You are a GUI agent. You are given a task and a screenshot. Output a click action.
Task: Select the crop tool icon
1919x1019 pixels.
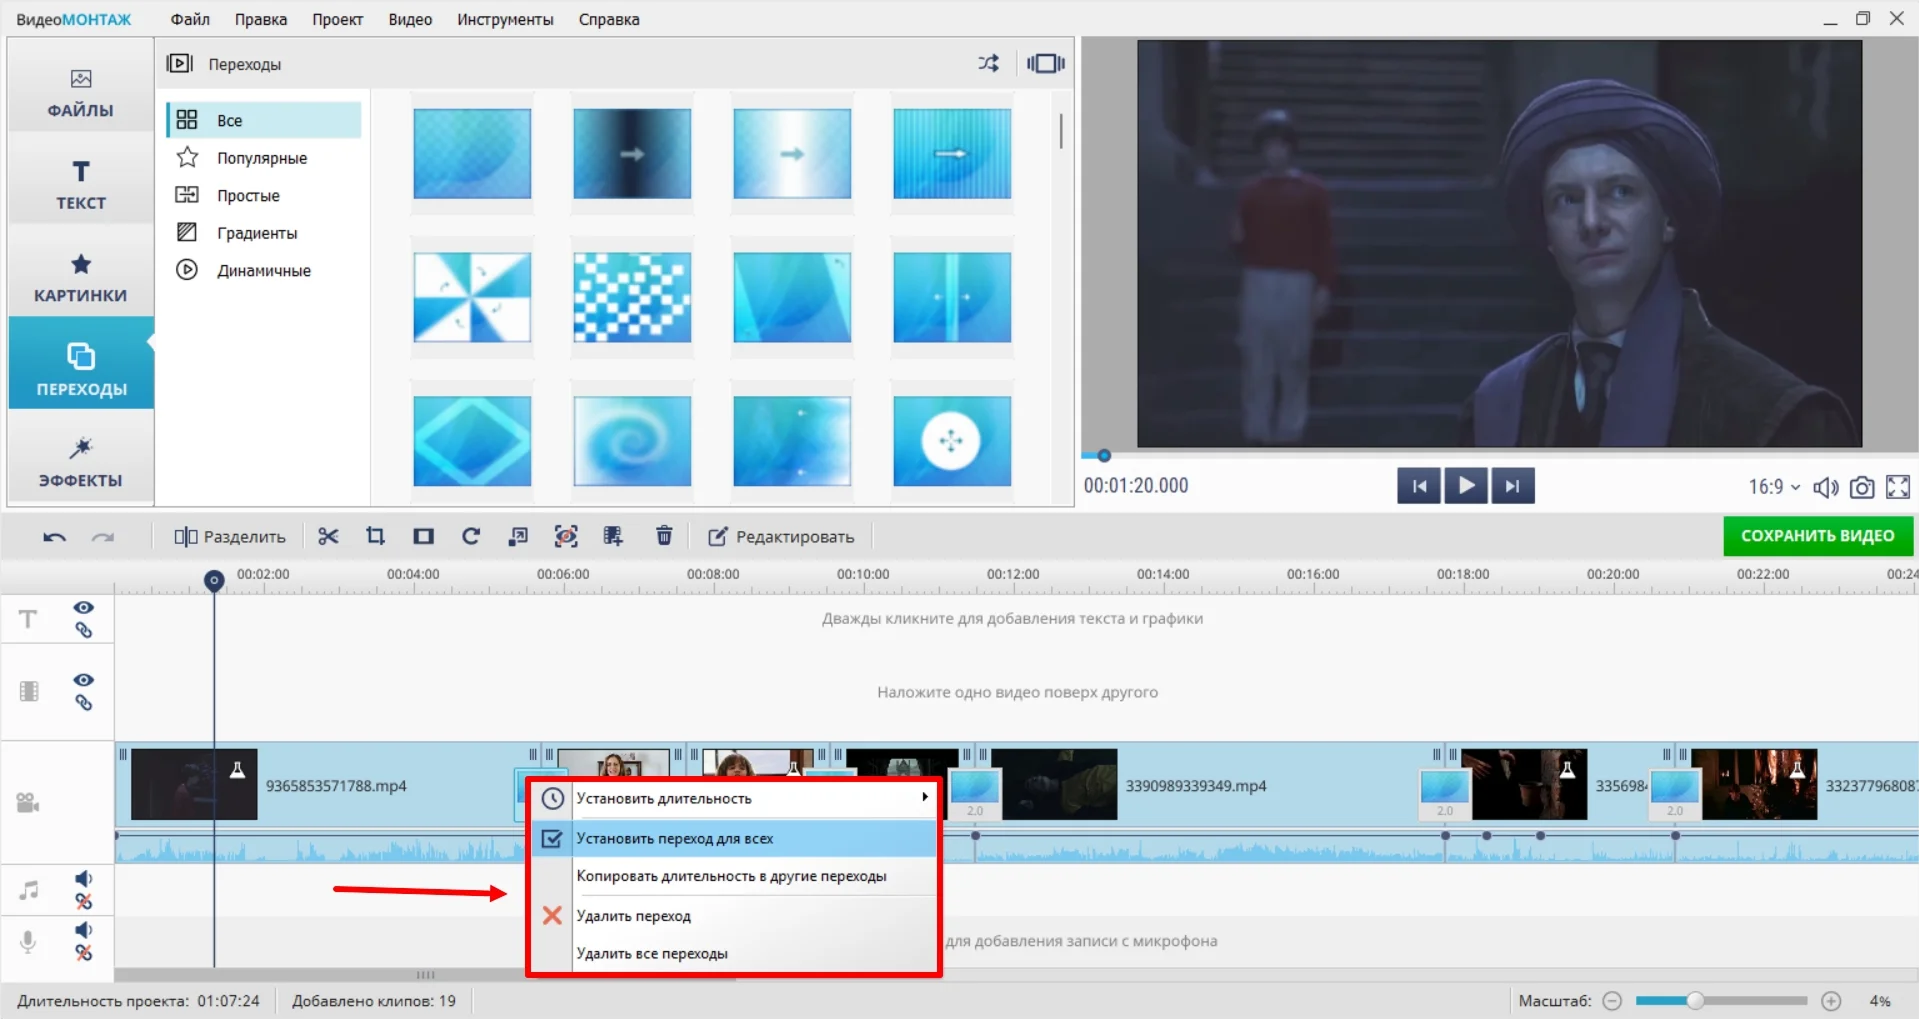pos(375,537)
